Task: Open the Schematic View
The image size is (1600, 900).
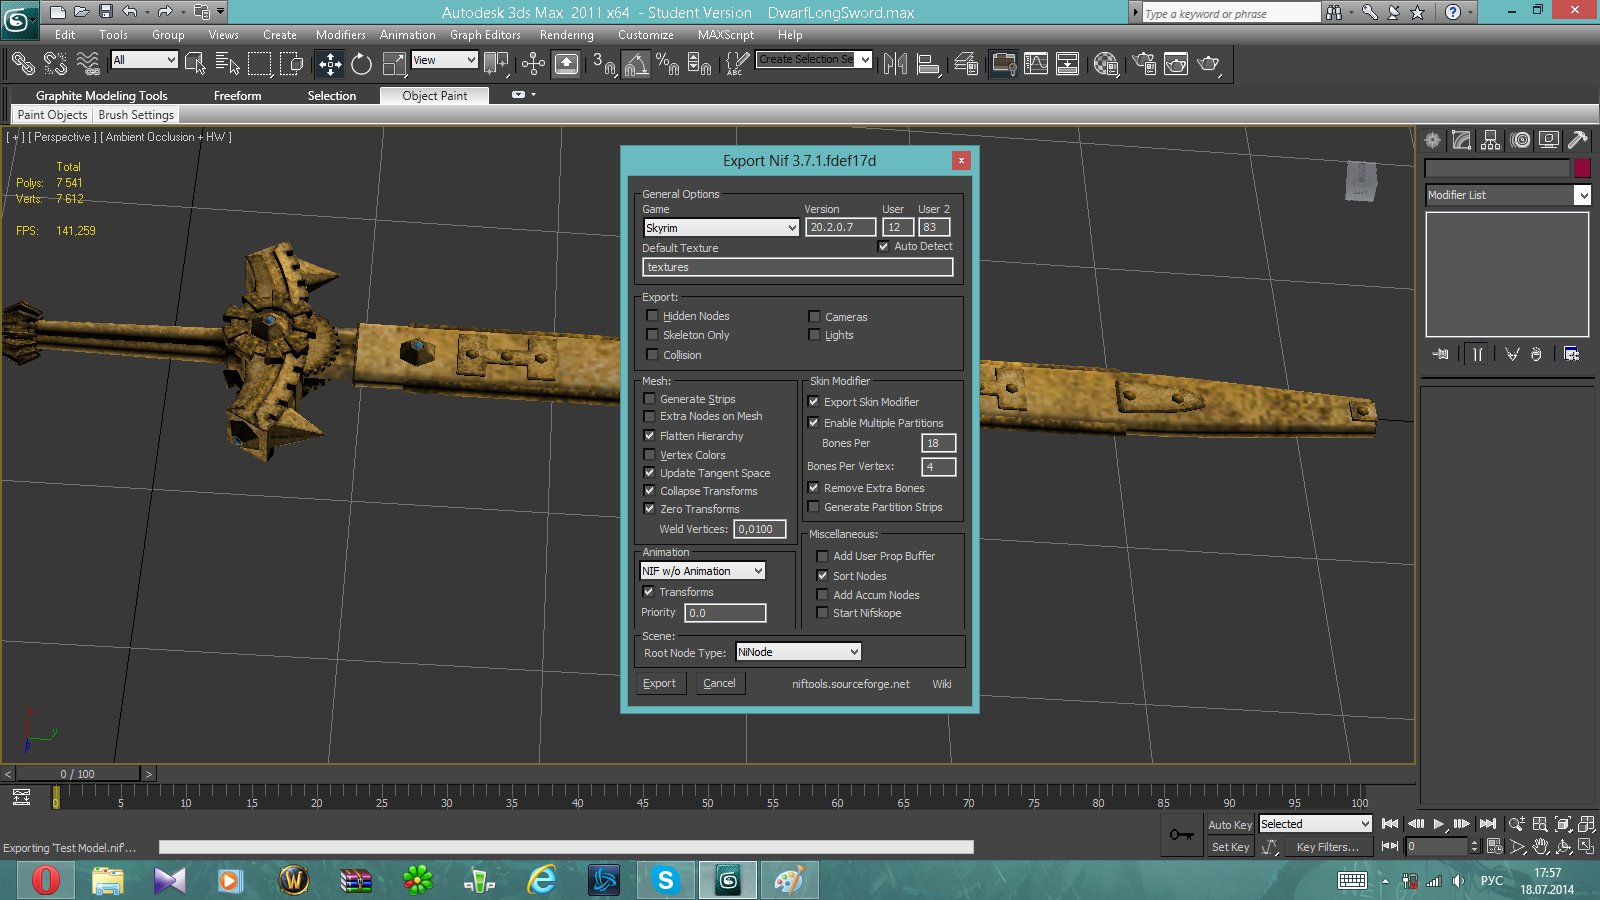Action: 1068,64
